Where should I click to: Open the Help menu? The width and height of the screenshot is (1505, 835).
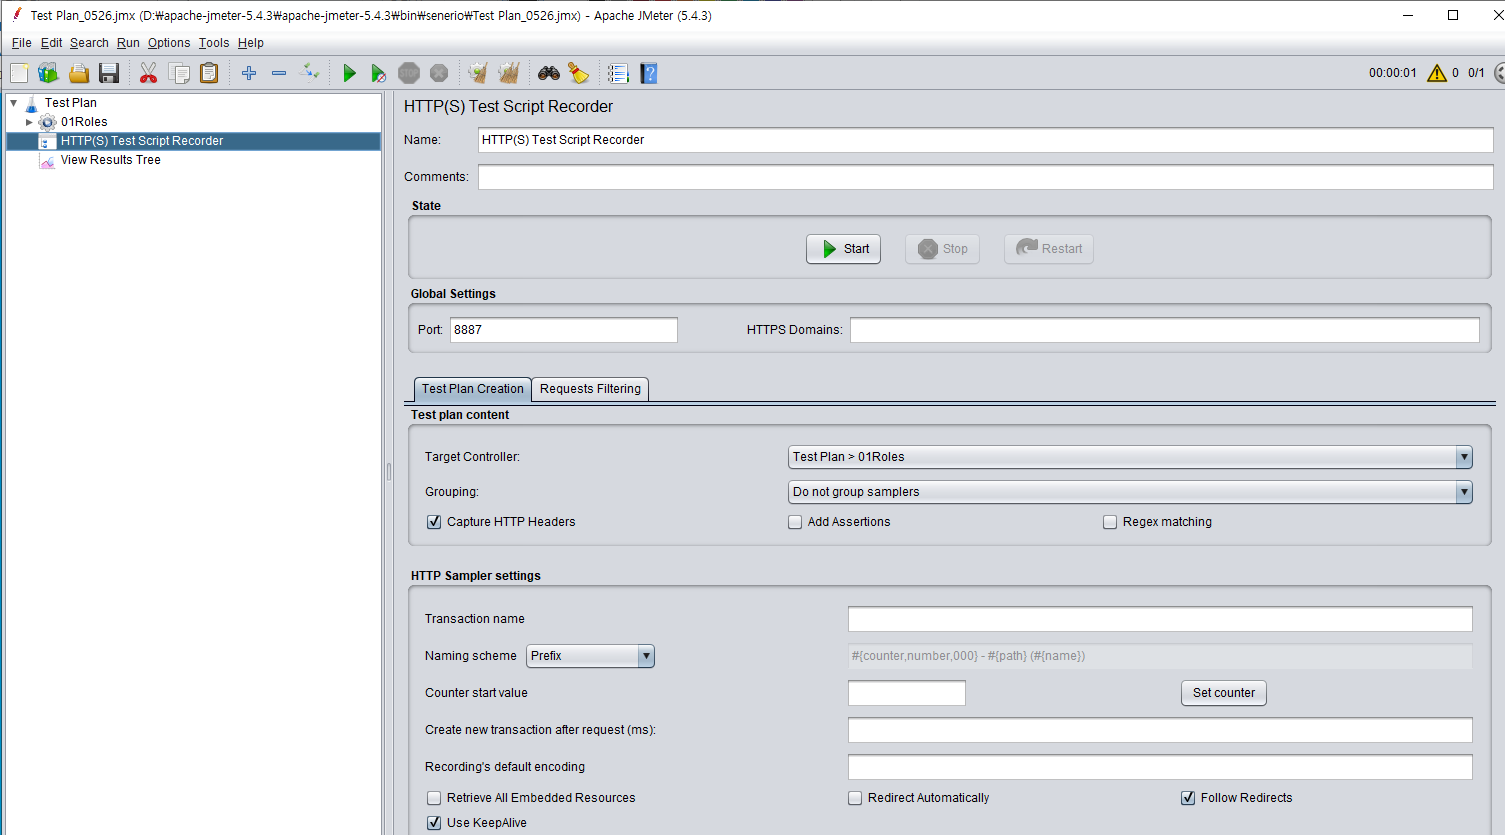pos(251,43)
